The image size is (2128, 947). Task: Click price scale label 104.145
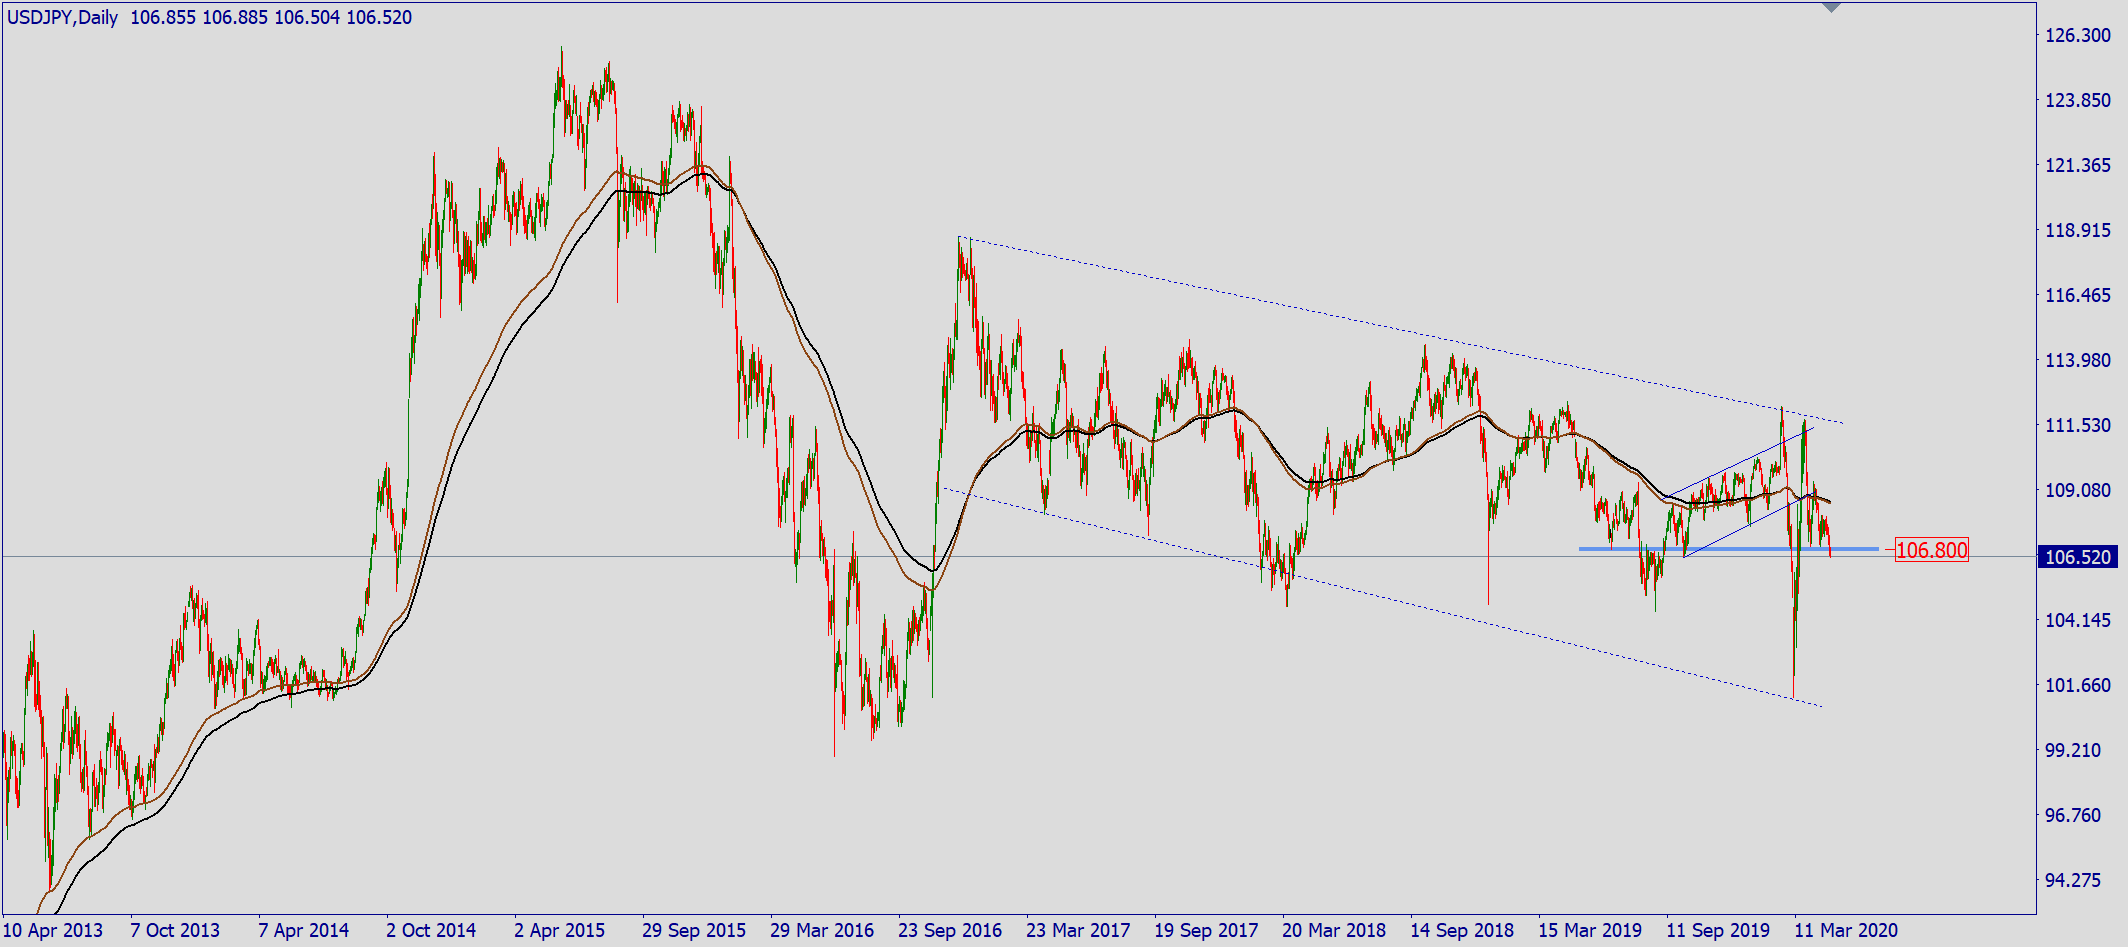pyautogui.click(x=2078, y=620)
